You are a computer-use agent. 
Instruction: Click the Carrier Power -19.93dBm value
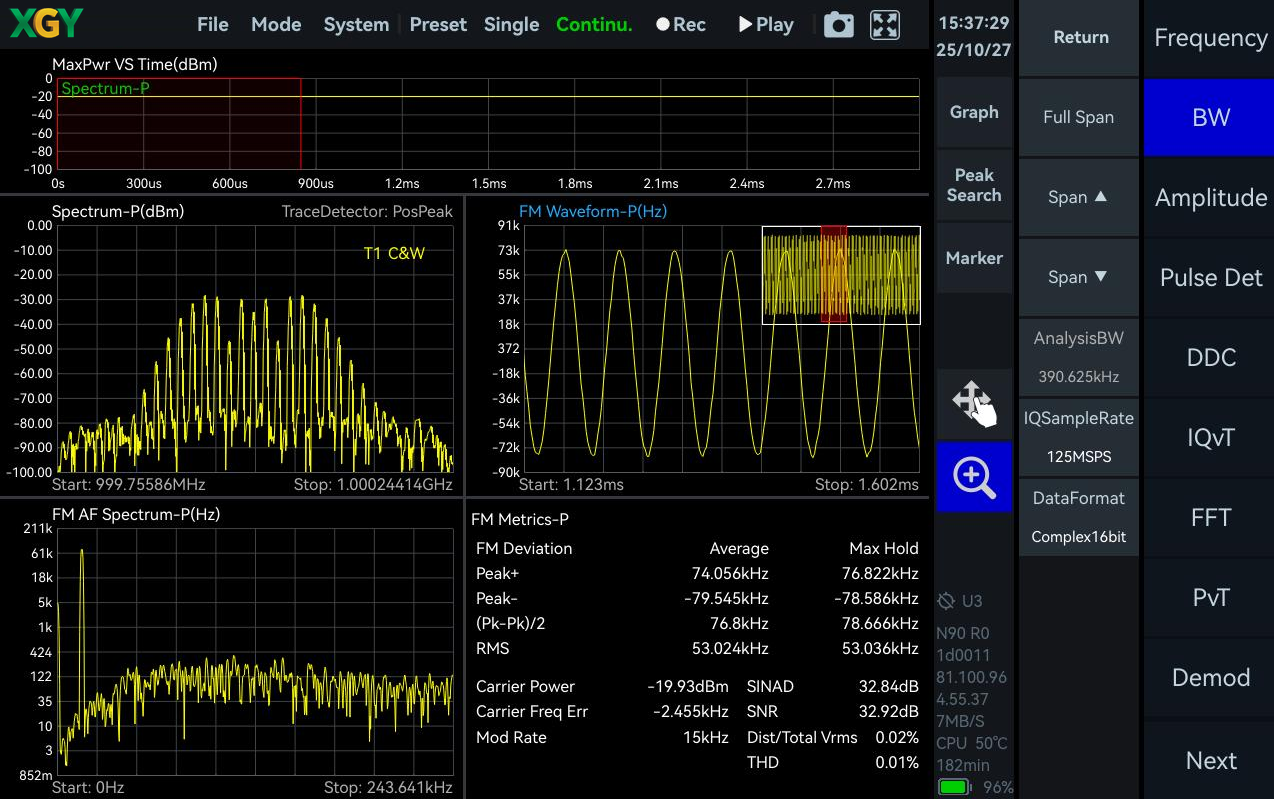click(x=688, y=686)
